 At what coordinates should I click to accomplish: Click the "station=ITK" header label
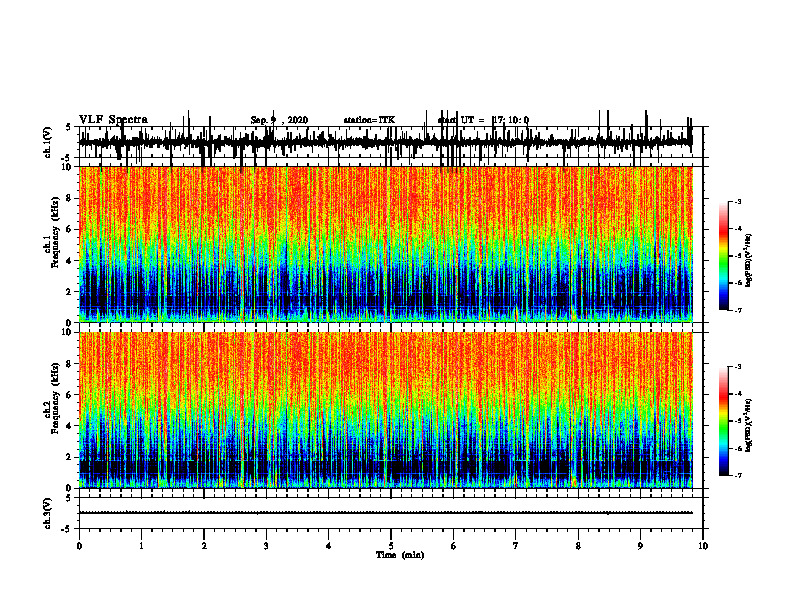[369, 120]
